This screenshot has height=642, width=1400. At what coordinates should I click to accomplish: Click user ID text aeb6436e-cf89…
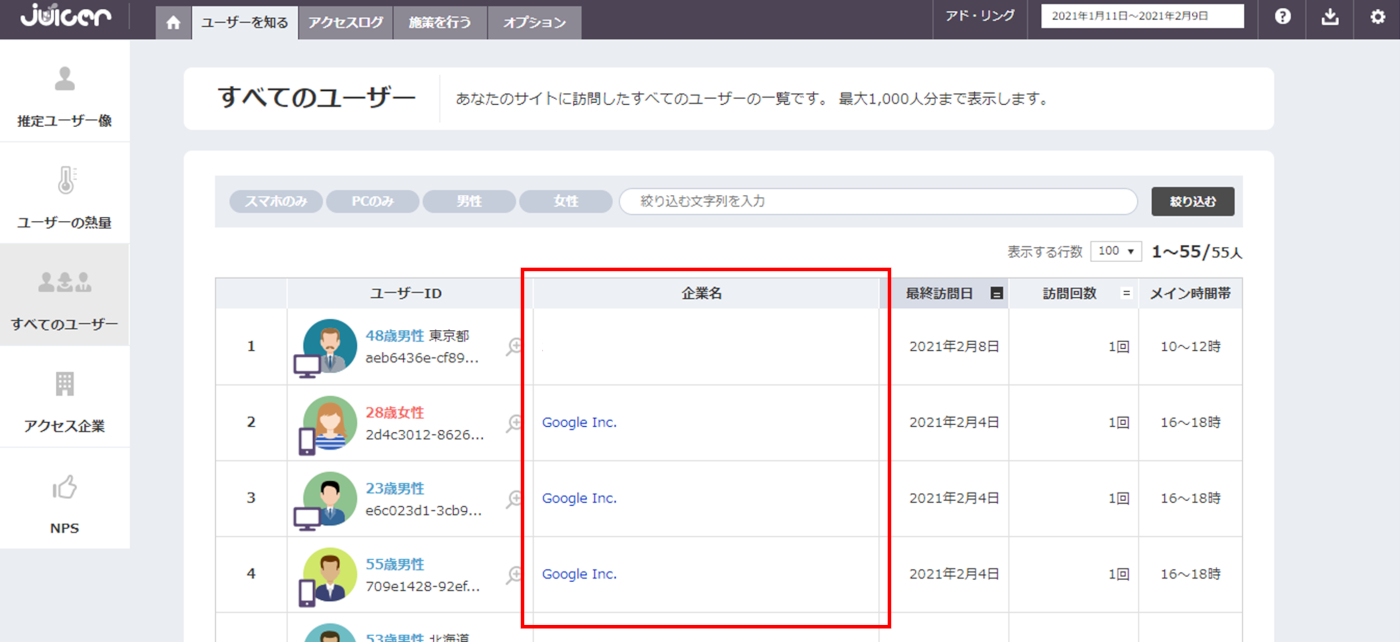pos(423,358)
